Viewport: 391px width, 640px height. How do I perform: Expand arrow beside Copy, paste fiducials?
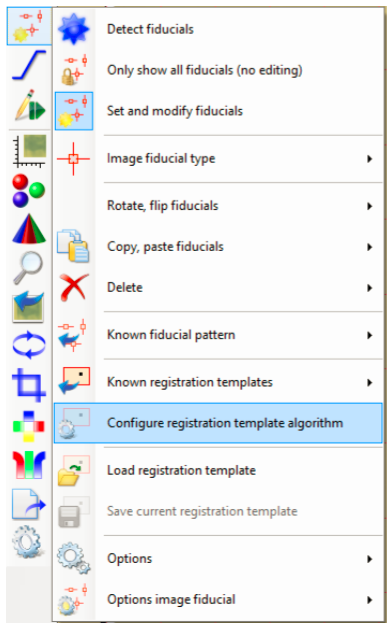click(369, 247)
